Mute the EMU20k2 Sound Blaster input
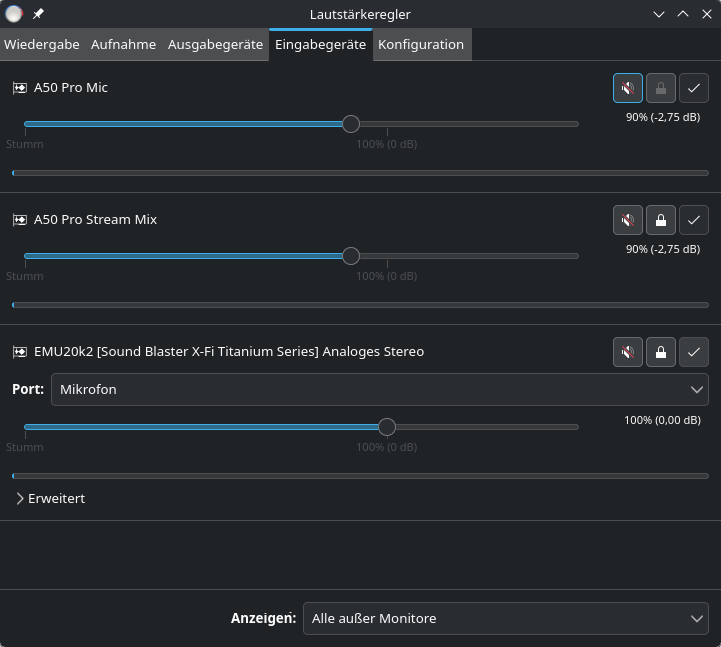 pos(628,352)
